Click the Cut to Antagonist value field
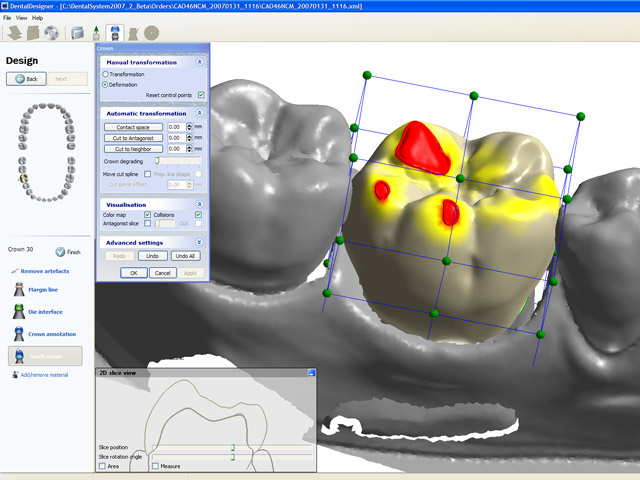Screen dimensions: 640x480 (x=177, y=138)
